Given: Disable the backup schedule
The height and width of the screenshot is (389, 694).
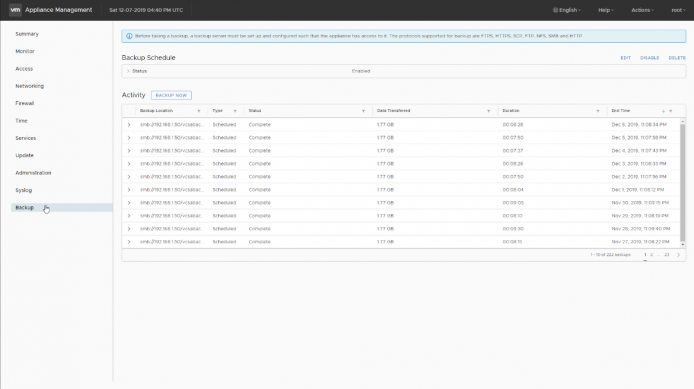Looking at the screenshot, I should (x=649, y=58).
